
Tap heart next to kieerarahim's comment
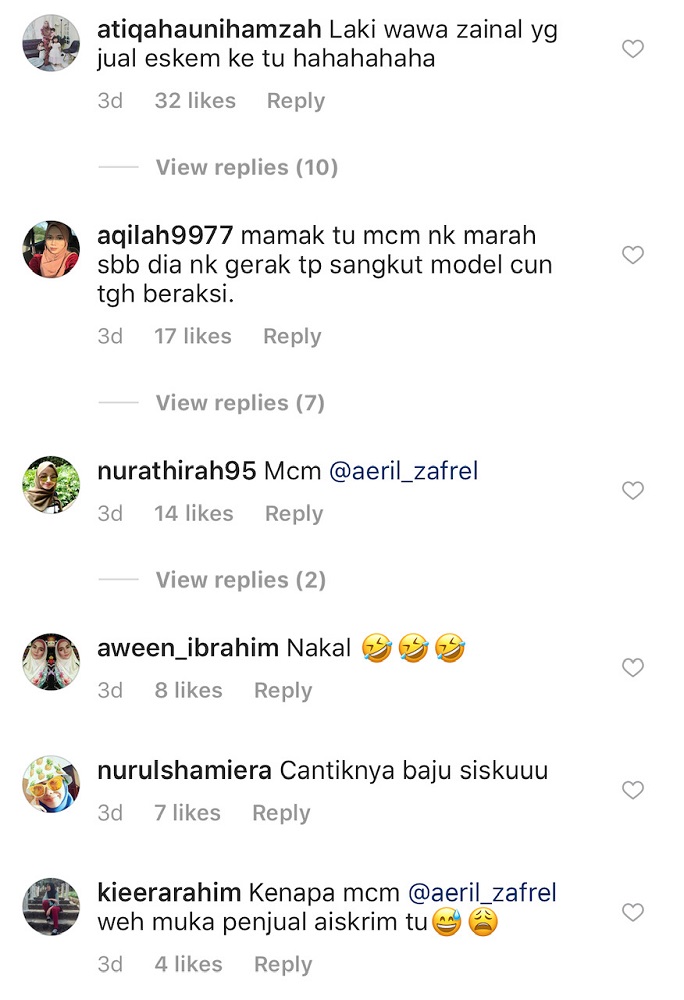(x=632, y=912)
